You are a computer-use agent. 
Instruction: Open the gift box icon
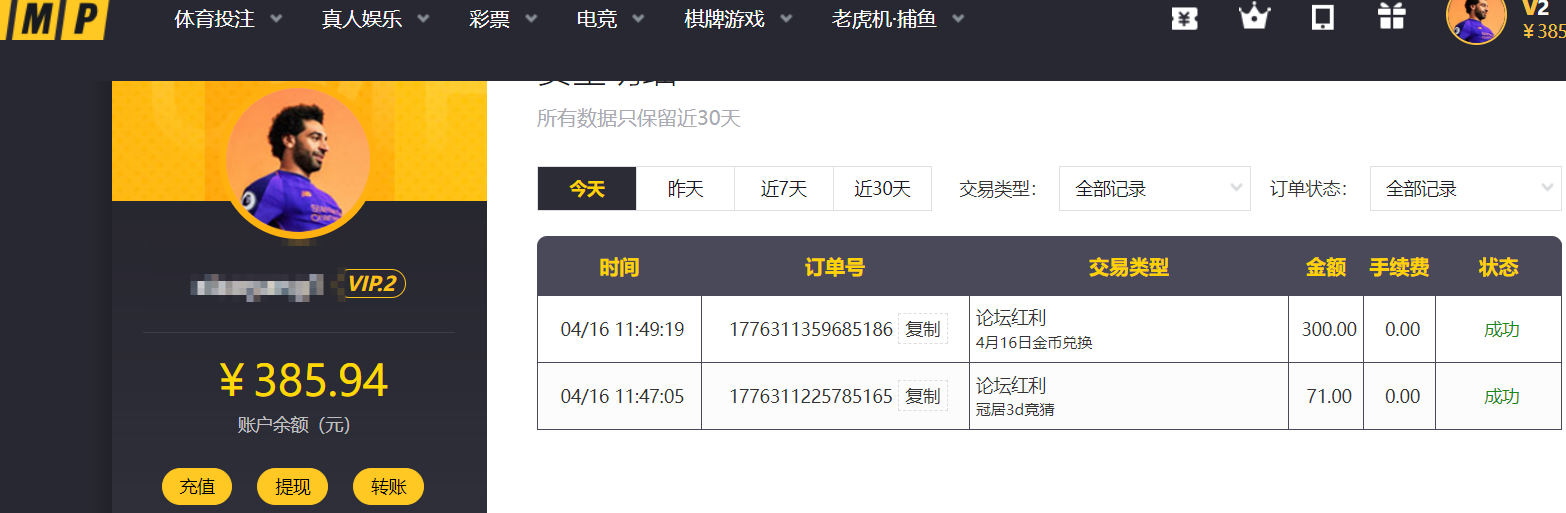(x=1391, y=17)
